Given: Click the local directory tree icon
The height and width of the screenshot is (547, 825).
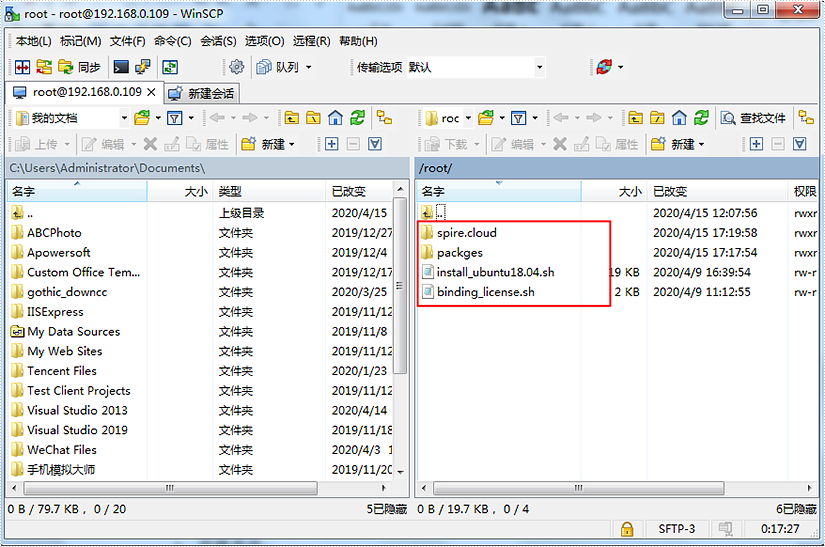Looking at the screenshot, I should click(x=385, y=117).
